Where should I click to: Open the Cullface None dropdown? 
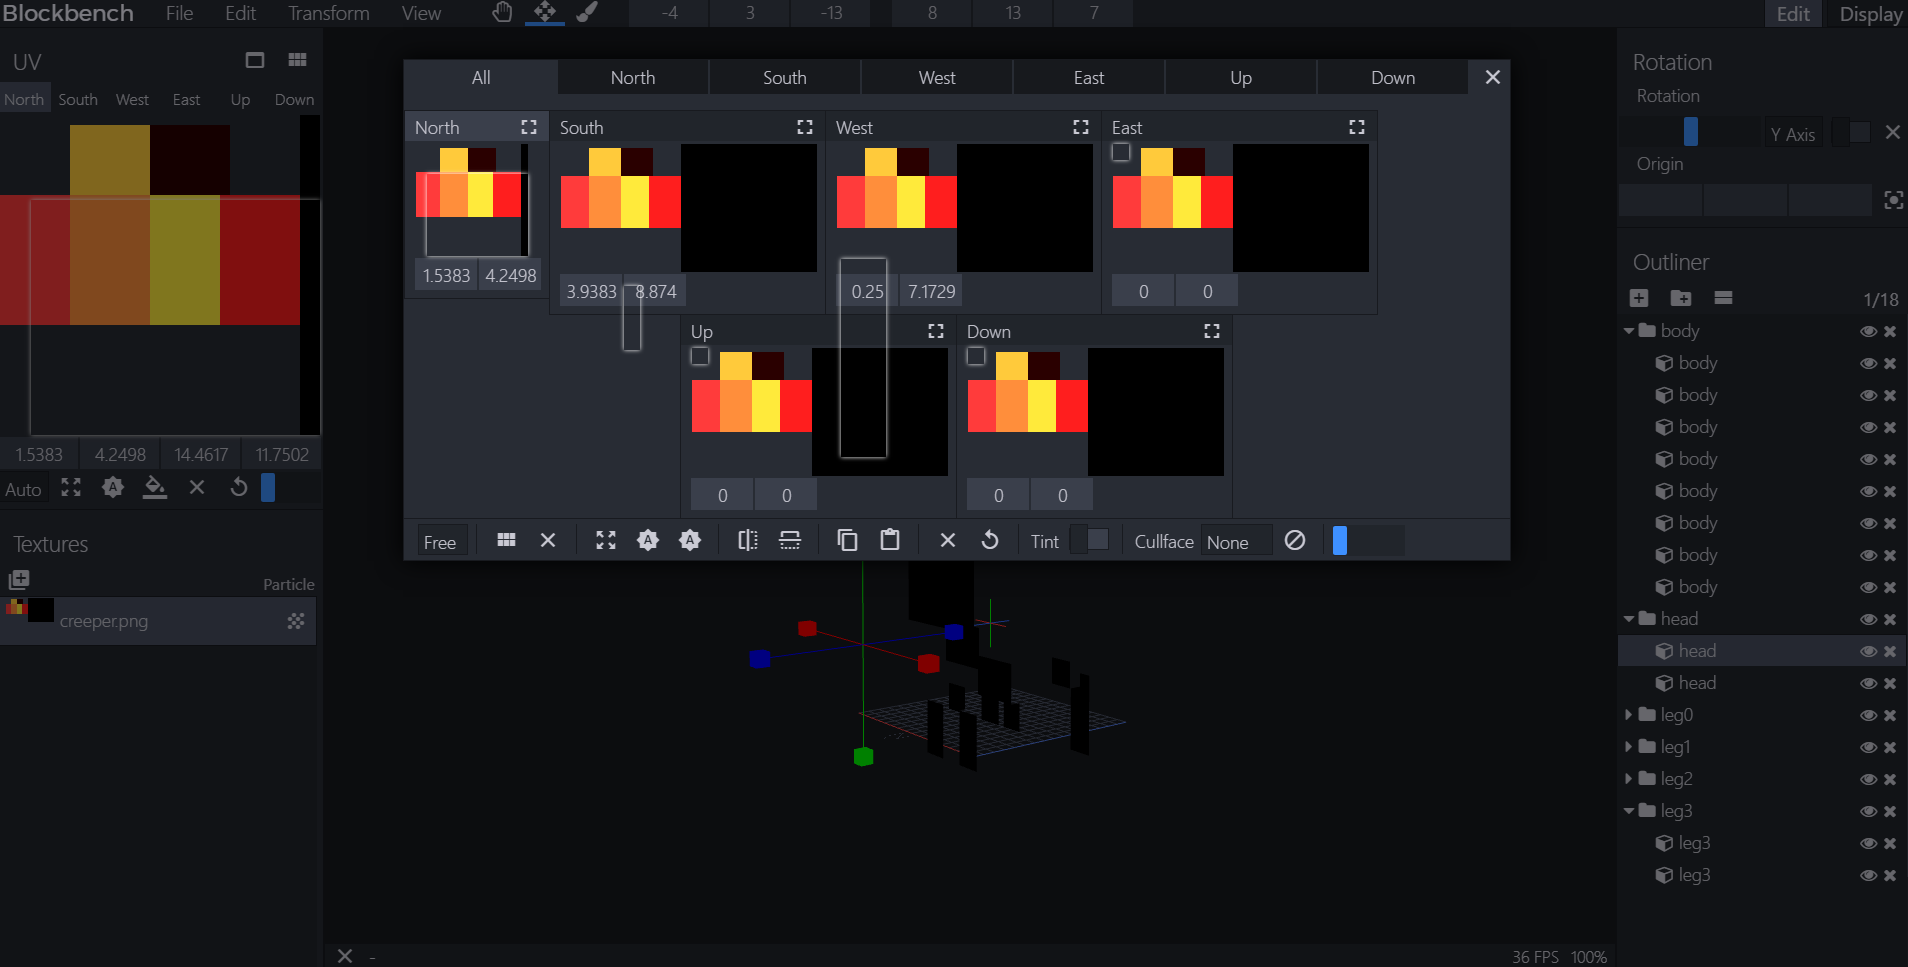point(1236,541)
